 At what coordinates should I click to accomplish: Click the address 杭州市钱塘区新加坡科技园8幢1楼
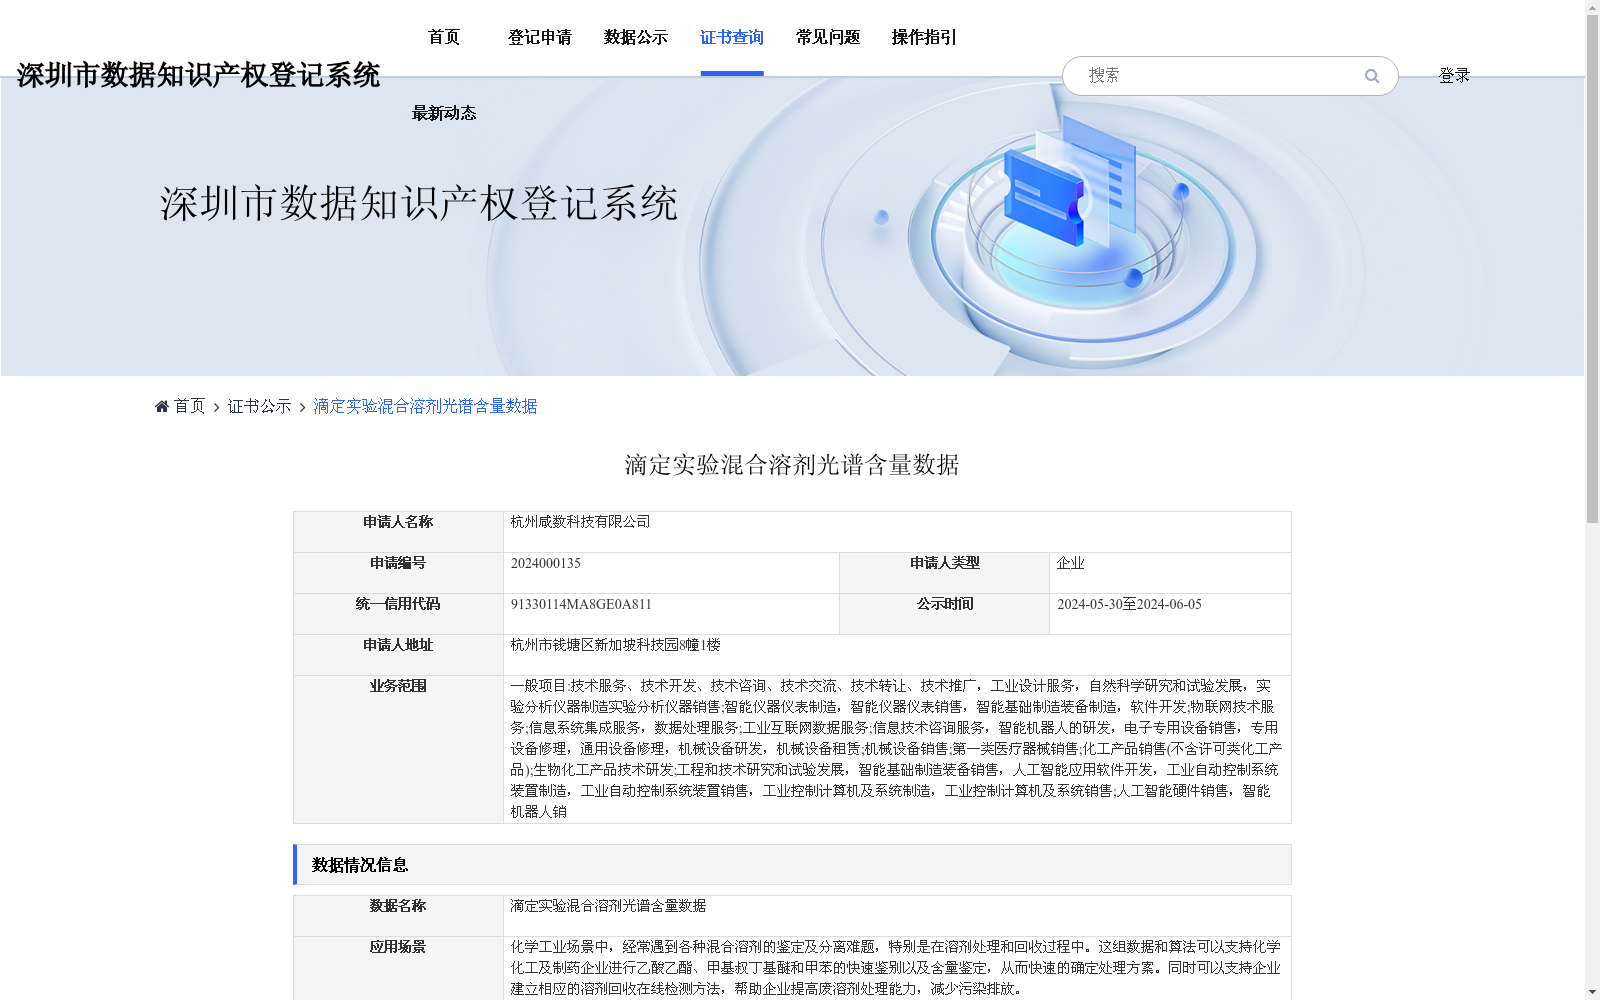pyautogui.click(x=615, y=645)
